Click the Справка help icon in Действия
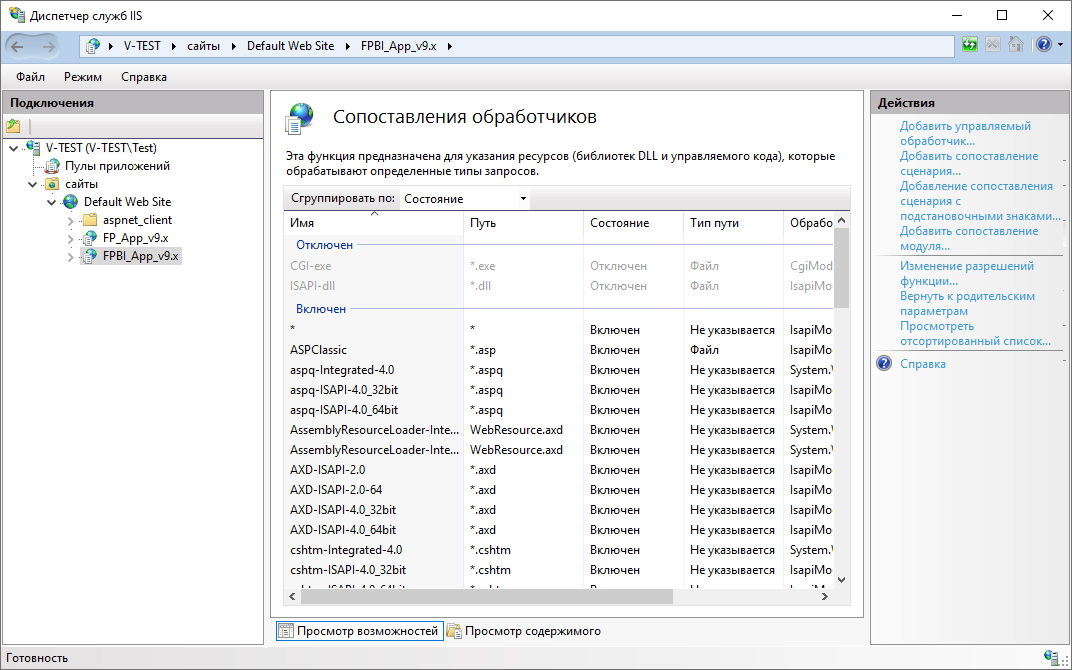The image size is (1072, 670). point(884,364)
